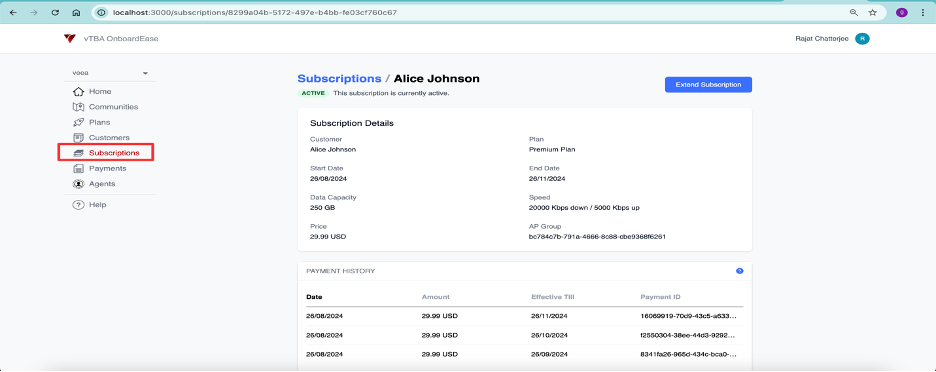Click the end date 26/11/2024 in details
The height and width of the screenshot is (372, 936).
tap(547, 179)
